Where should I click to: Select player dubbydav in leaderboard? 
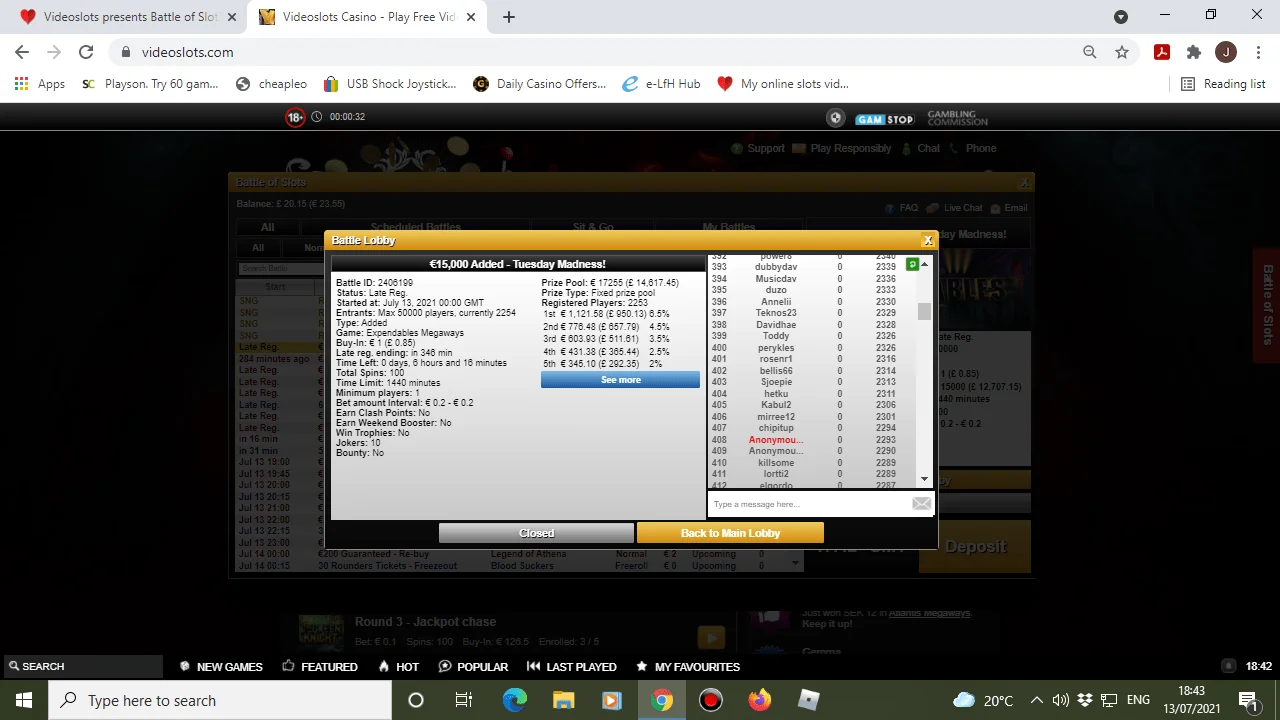coord(776,267)
